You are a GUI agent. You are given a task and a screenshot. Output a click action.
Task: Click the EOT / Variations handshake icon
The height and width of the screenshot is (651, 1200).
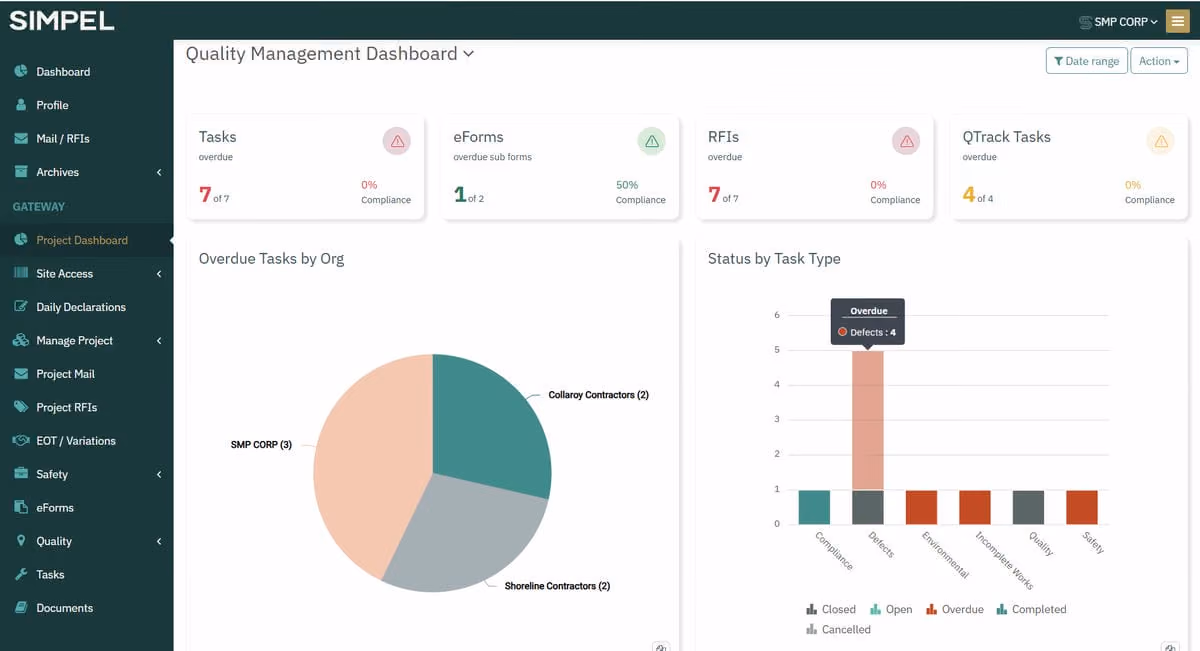[21, 441]
